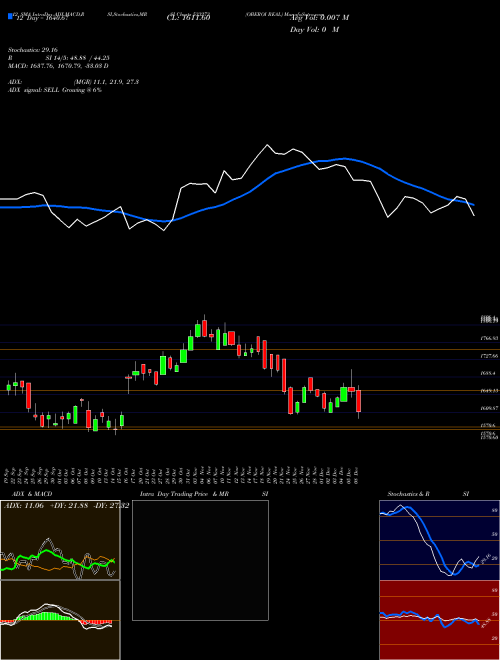
Task: Click the MACD: 1687.76, 1670.79 values line
Action: tap(58, 66)
